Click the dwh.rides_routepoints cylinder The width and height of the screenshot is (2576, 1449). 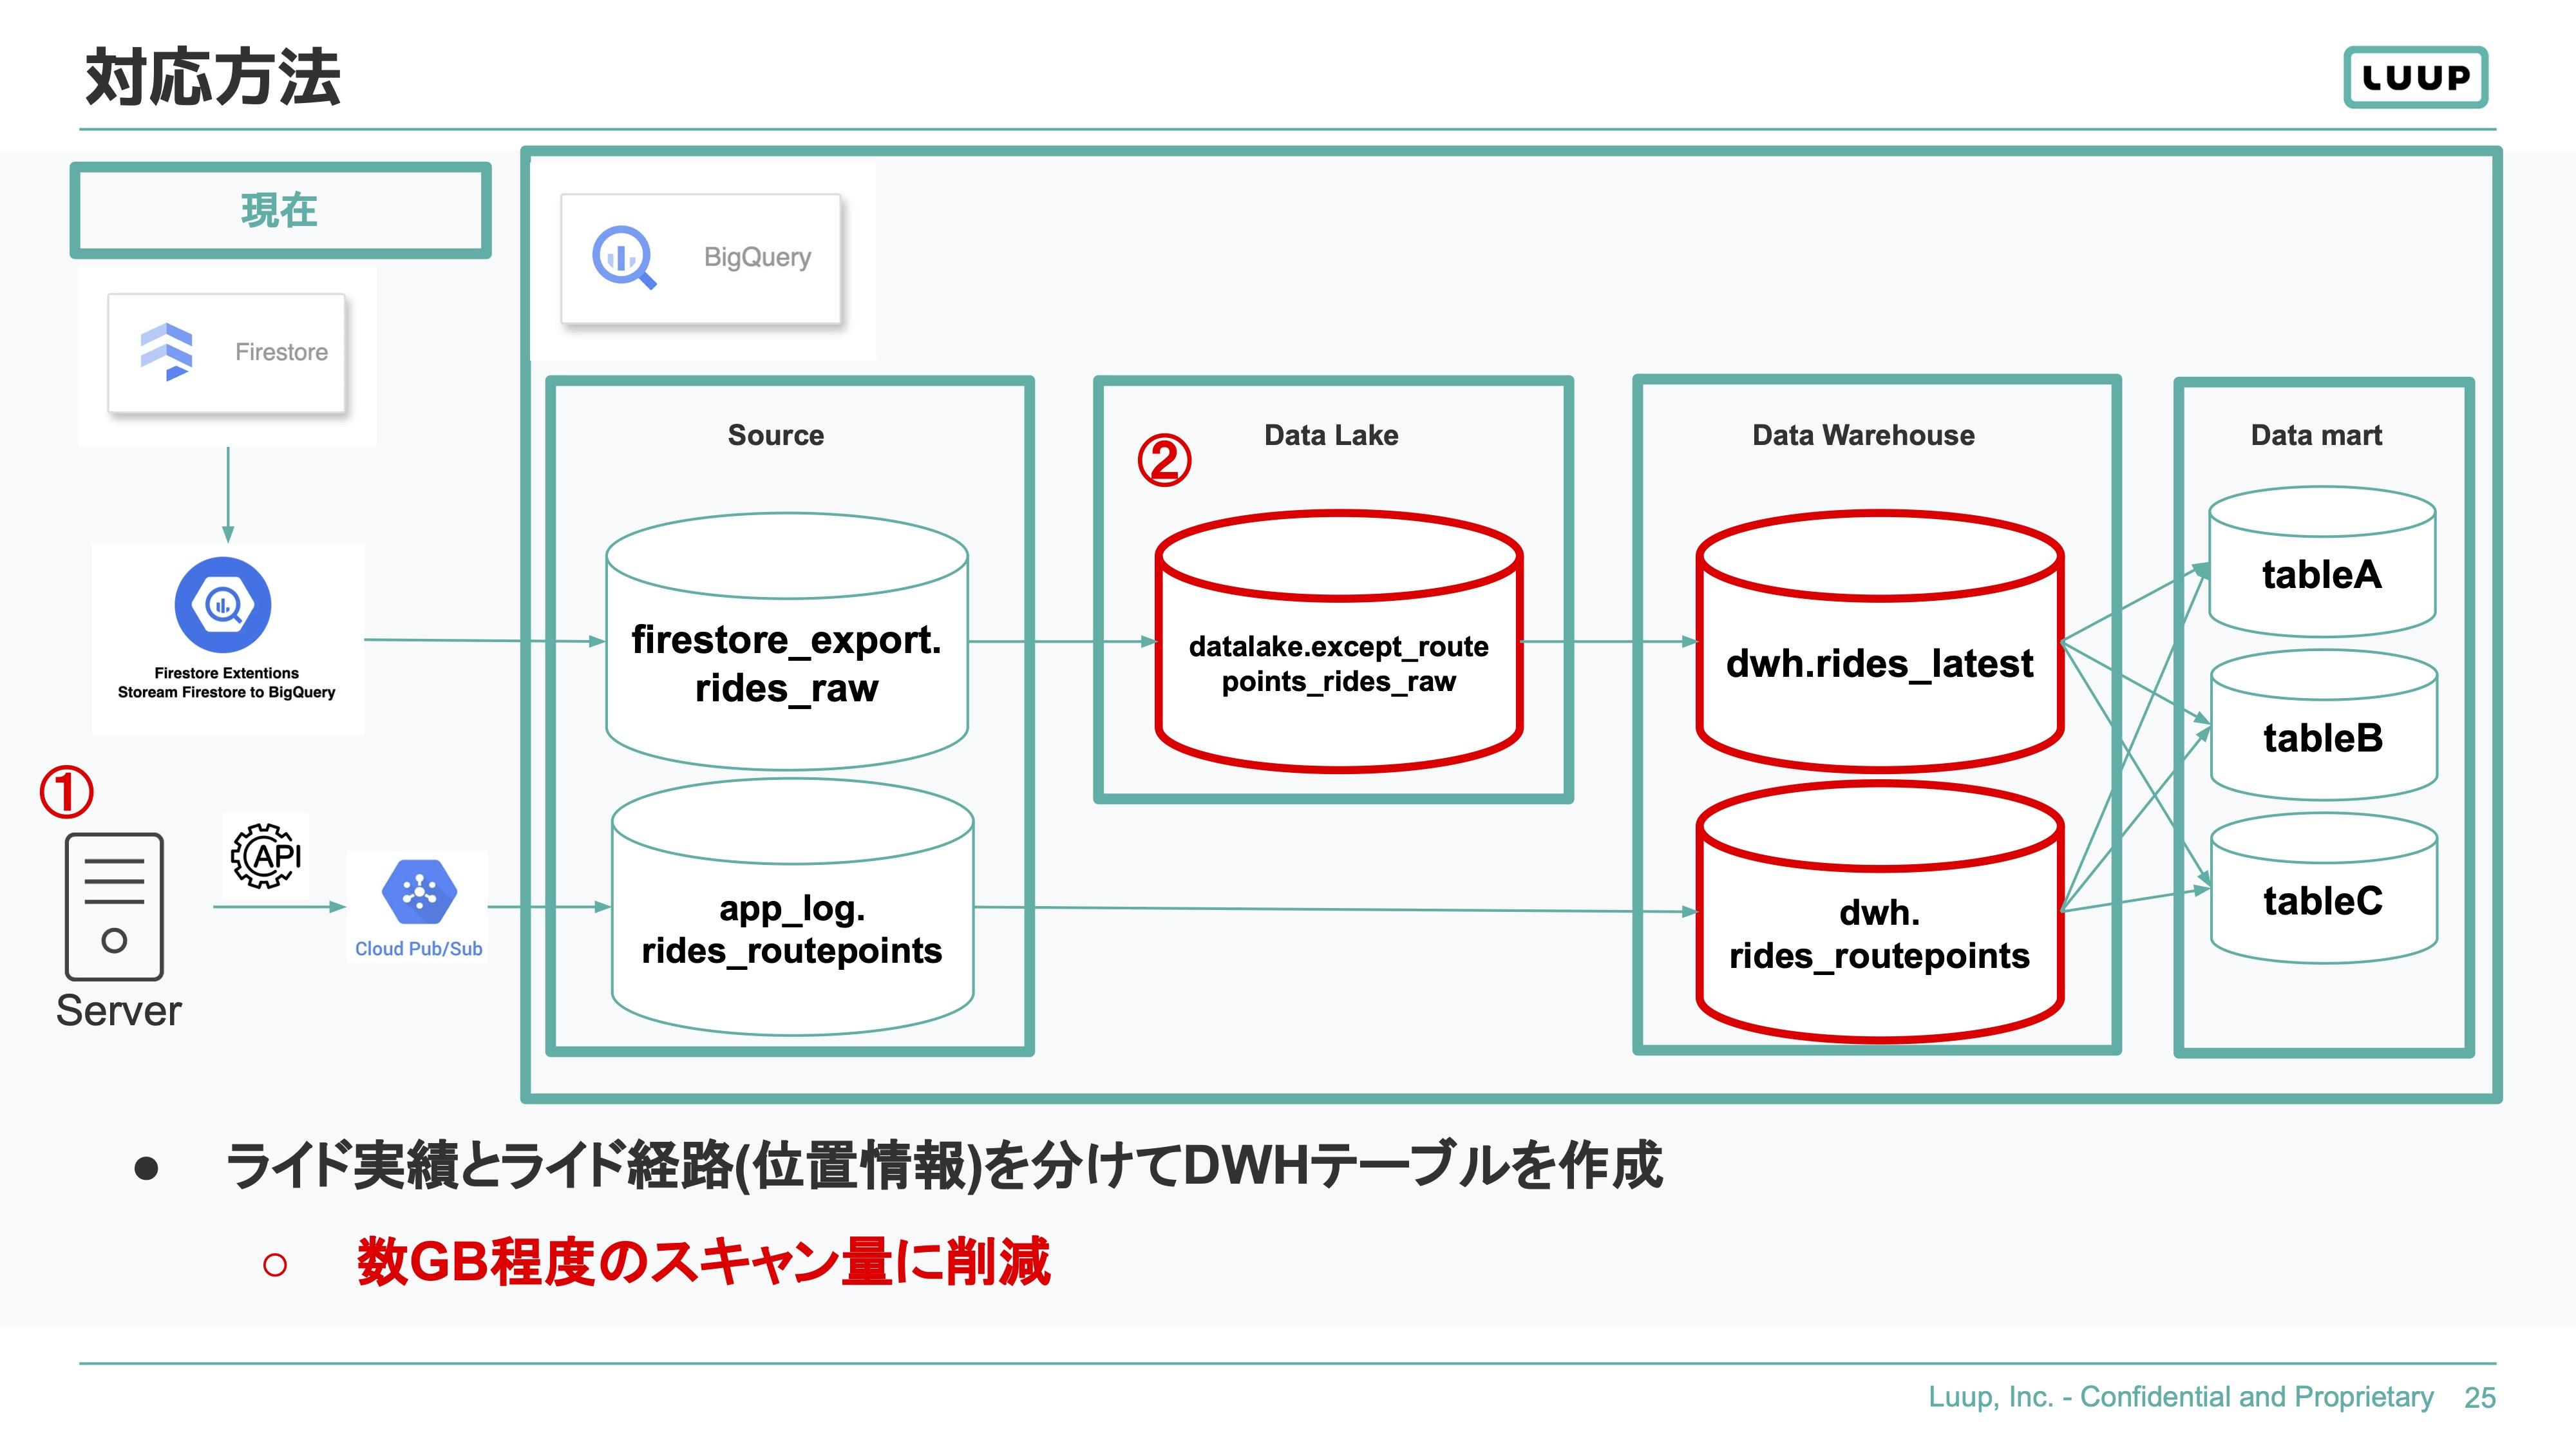tap(1880, 912)
